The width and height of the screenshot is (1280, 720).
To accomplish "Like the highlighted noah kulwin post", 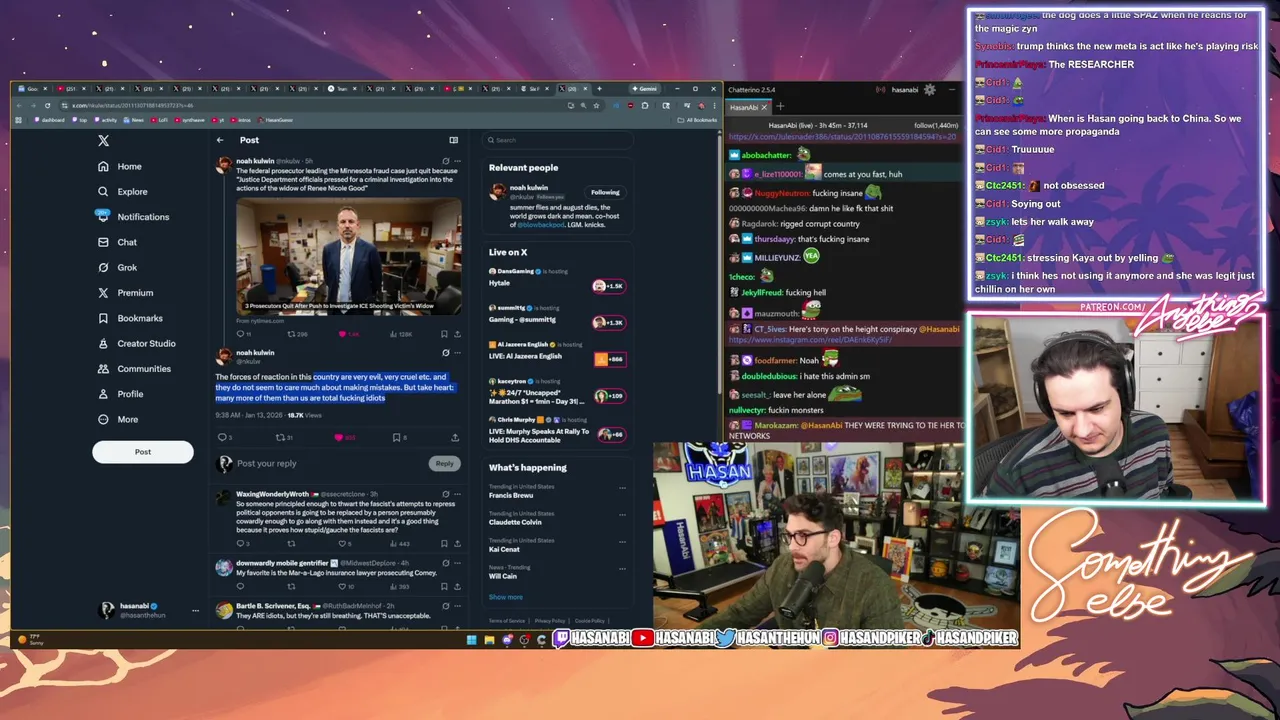I will 338,437.
